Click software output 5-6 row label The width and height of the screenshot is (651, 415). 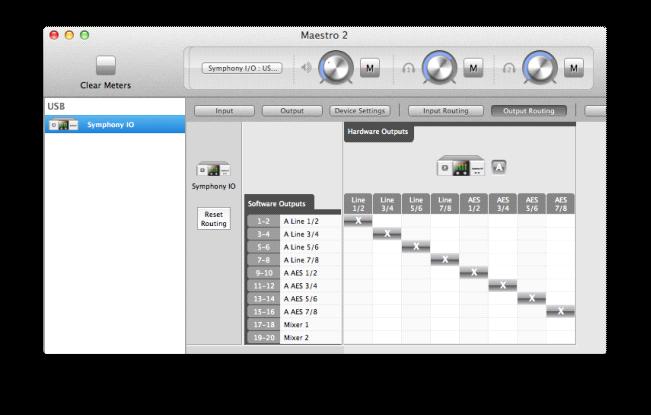tap(263, 247)
